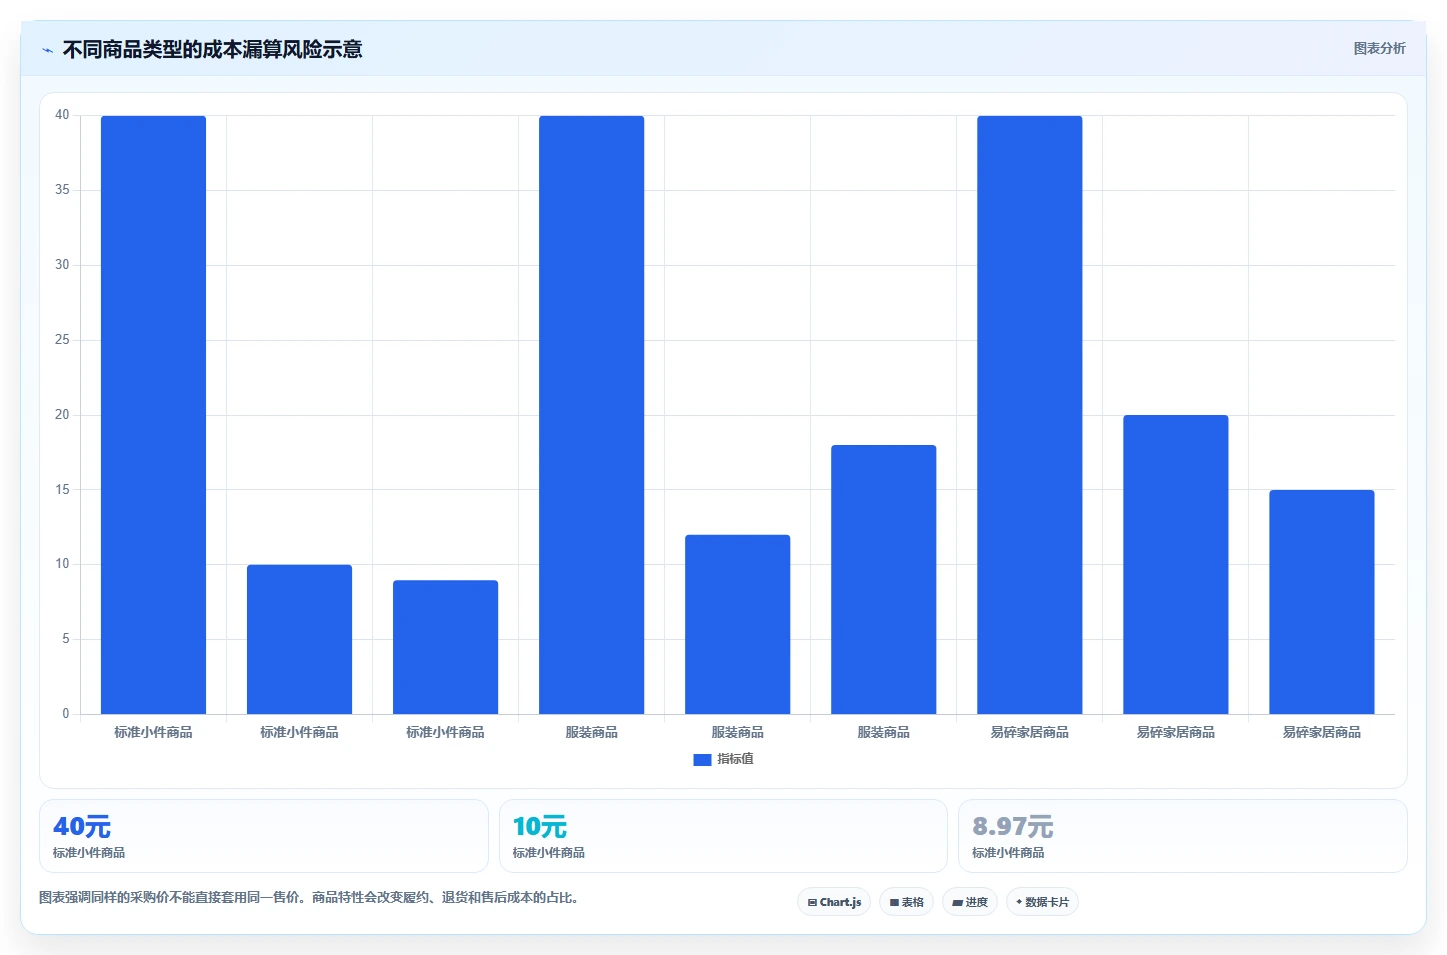
Task: Click the 服装商品 bar valued 18
Action: 883,579
